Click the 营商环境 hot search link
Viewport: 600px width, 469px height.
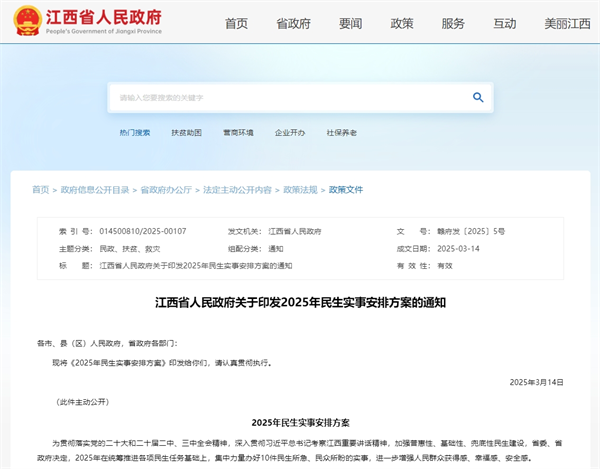[x=238, y=132]
